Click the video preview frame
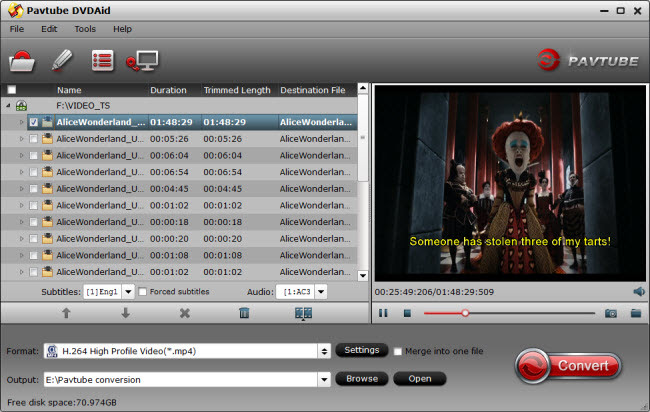Viewport: 650px width, 412px height. click(x=510, y=183)
